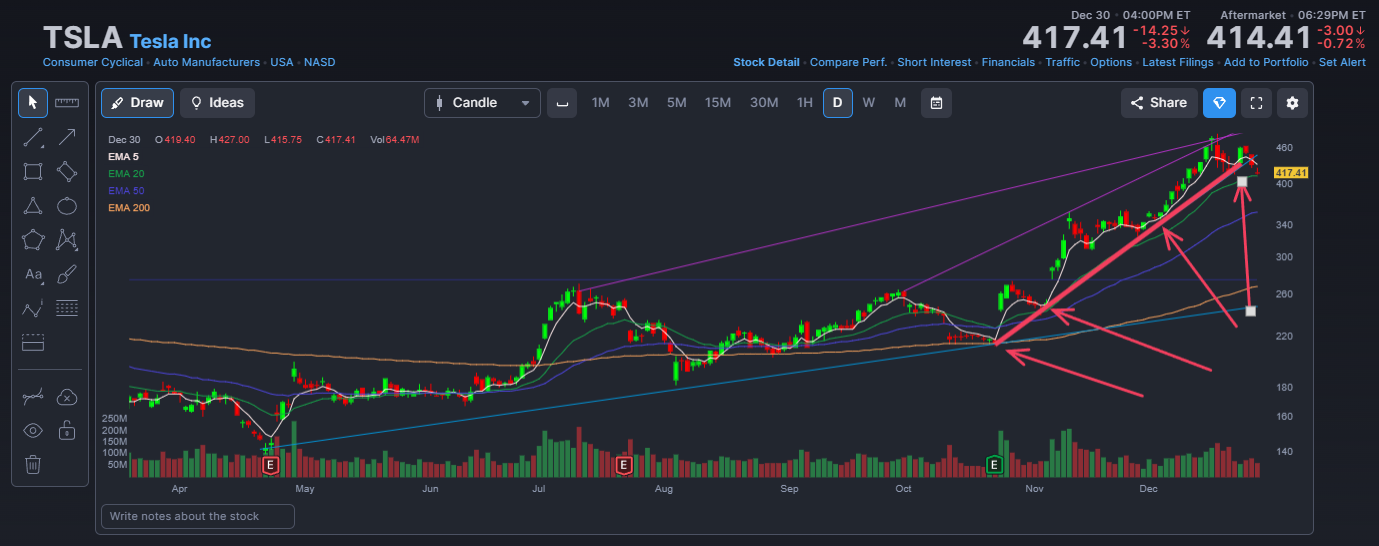This screenshot has height=546, width=1379.
Task: Select the arrow drawing tool
Action: tap(67, 137)
